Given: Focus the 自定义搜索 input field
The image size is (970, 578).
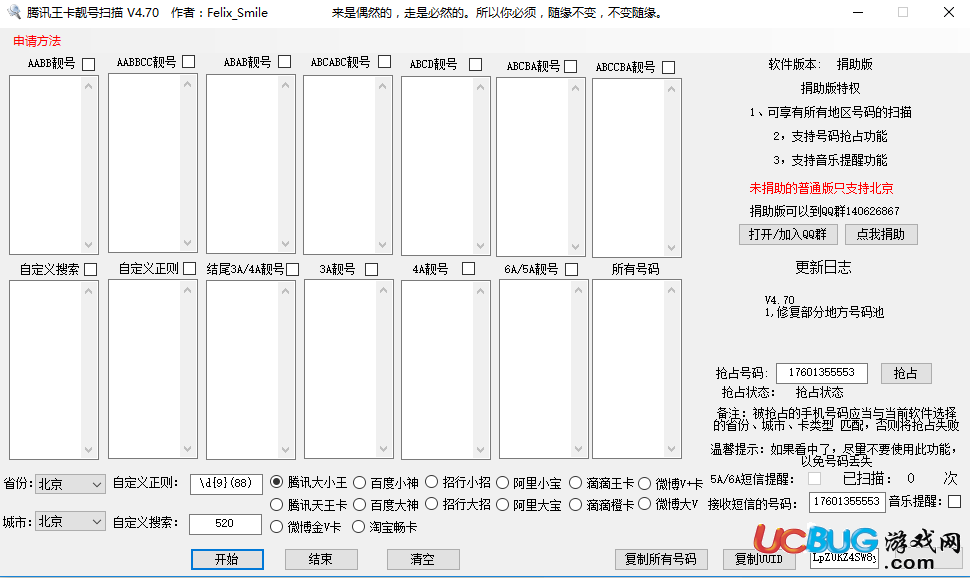Looking at the screenshot, I should 225,524.
